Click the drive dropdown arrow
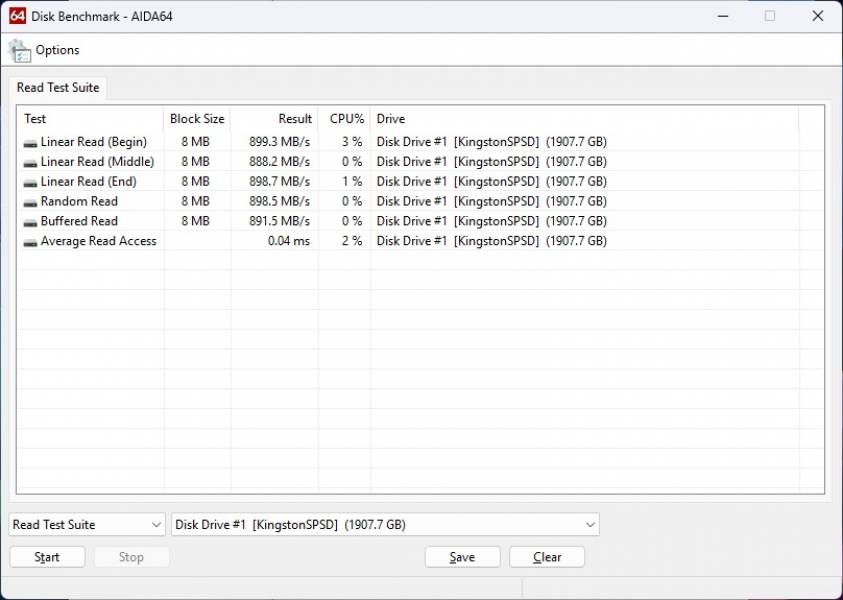Image resolution: width=843 pixels, height=600 pixels. 589,524
